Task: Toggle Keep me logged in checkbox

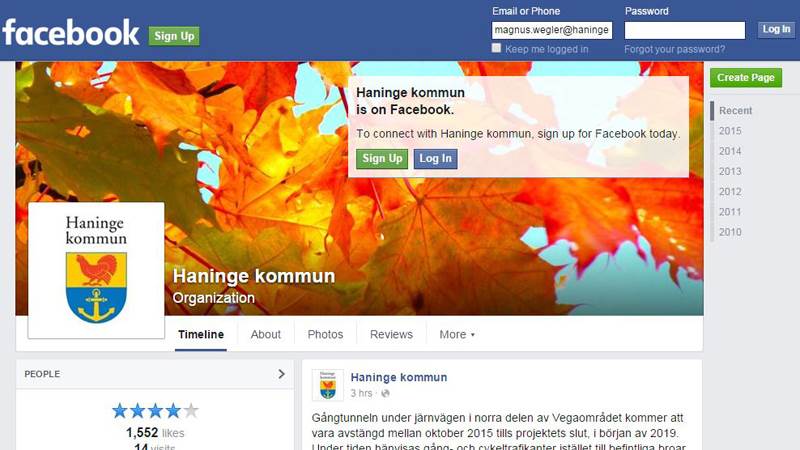Action: click(x=496, y=48)
